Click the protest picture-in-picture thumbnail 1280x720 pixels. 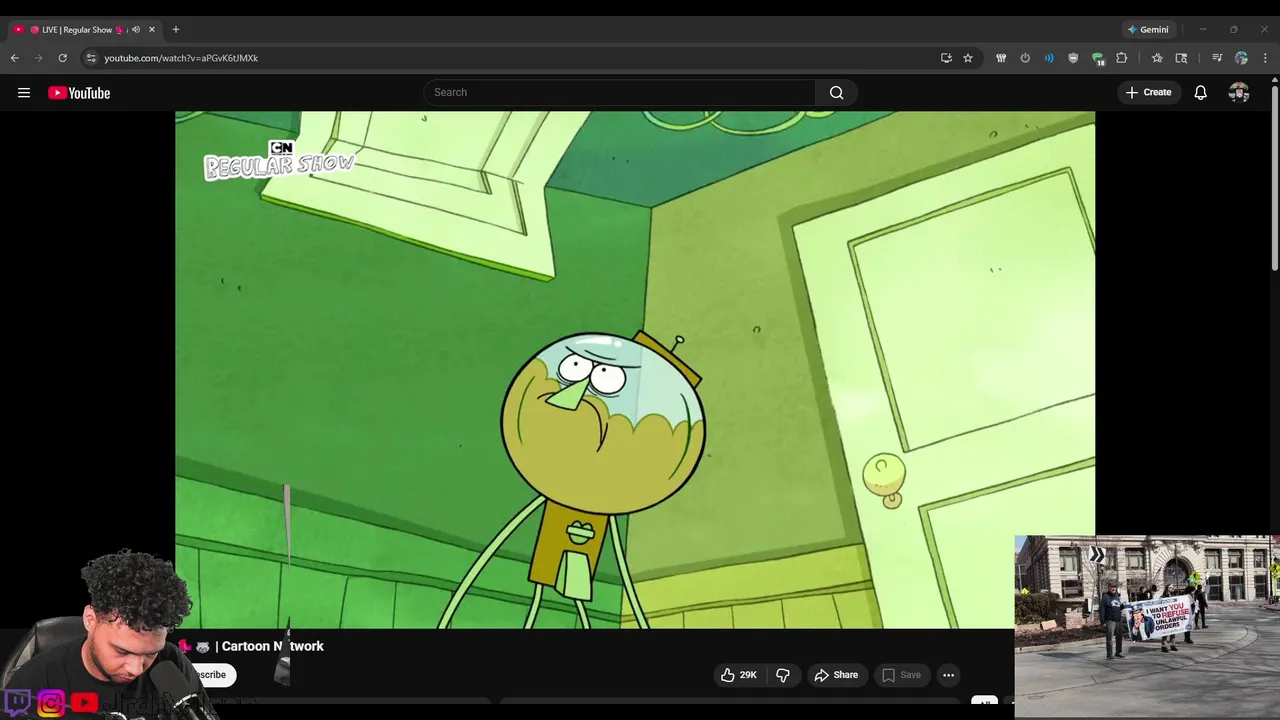1147,626
